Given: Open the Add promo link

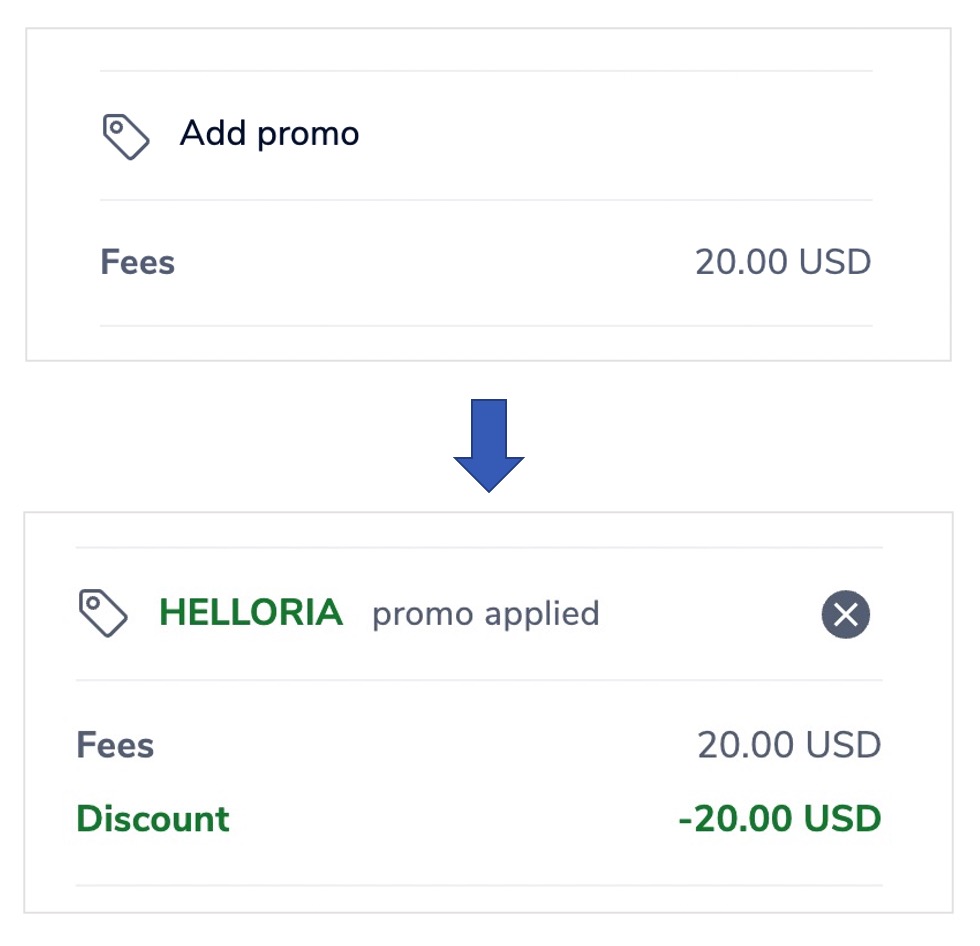Looking at the screenshot, I should 269,133.
